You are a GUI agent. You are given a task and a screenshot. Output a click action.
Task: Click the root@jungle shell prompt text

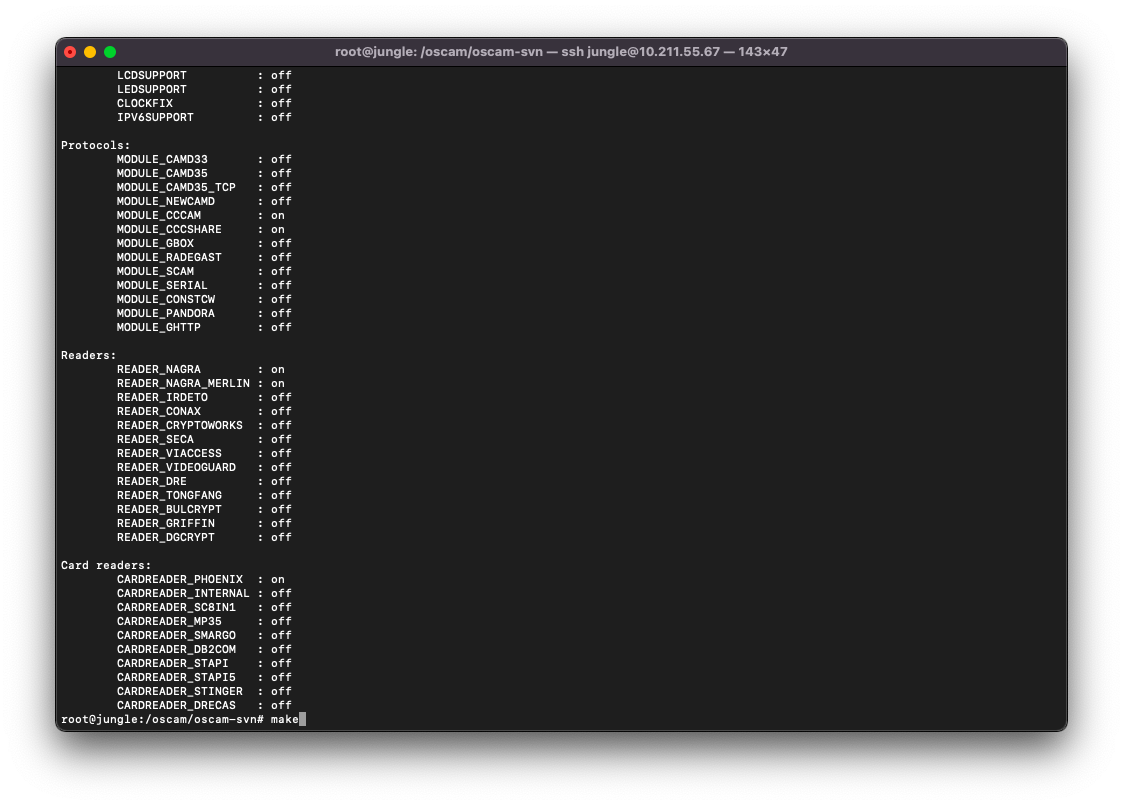point(162,719)
